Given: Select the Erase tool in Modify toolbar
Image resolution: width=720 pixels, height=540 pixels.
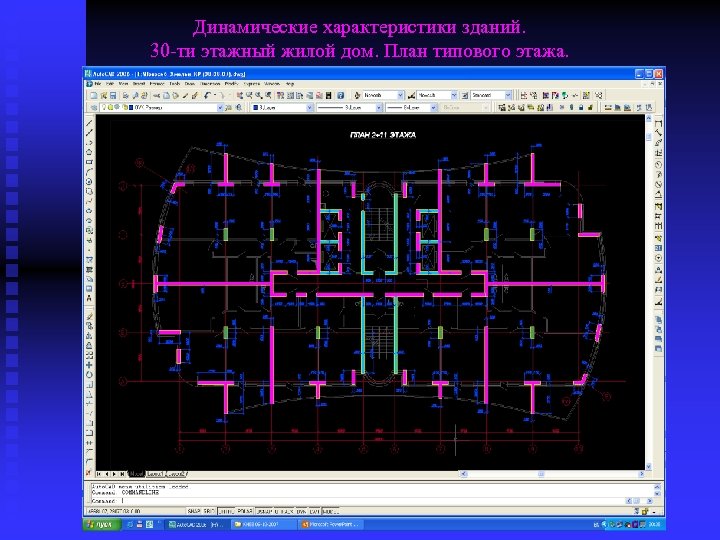Looking at the screenshot, I should (89, 316).
